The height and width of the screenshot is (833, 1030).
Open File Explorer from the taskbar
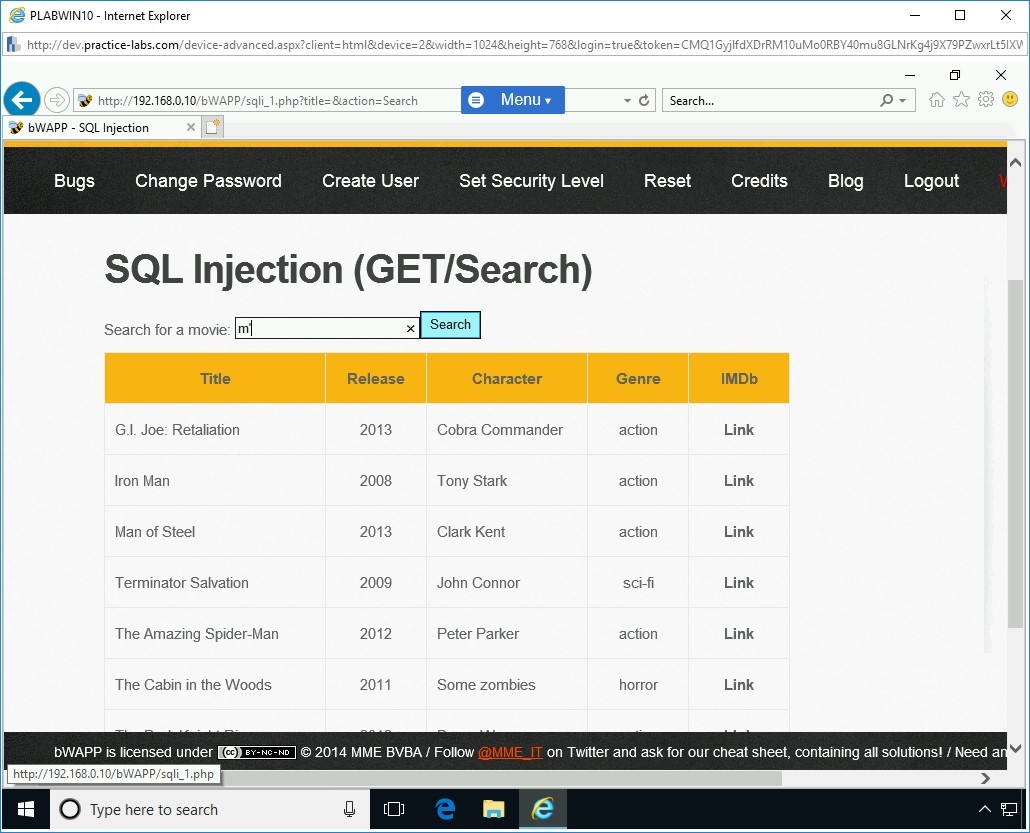493,809
